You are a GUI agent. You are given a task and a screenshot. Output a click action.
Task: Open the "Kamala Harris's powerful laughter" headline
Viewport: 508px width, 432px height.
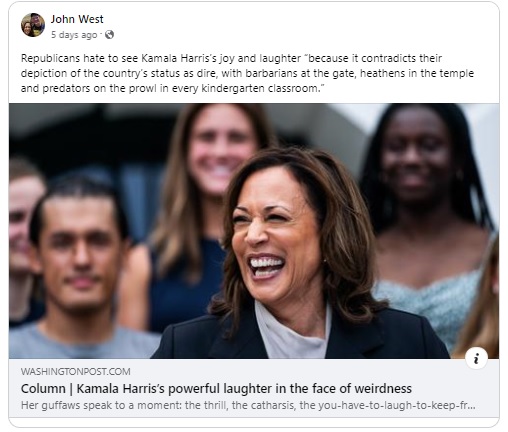coord(216,389)
